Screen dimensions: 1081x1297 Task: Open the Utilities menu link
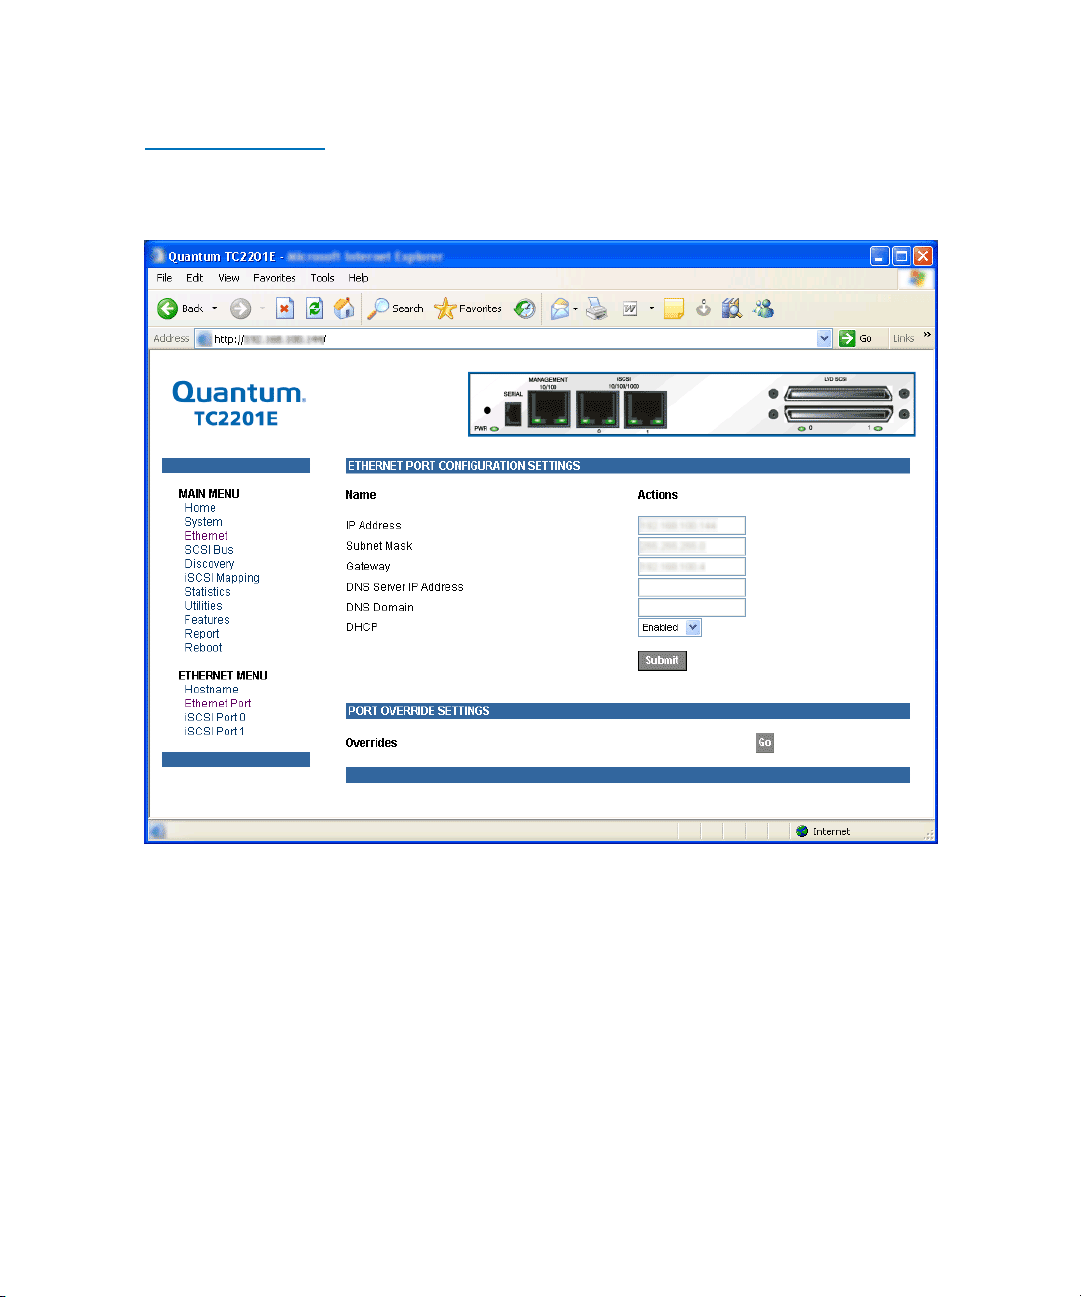click(x=203, y=606)
